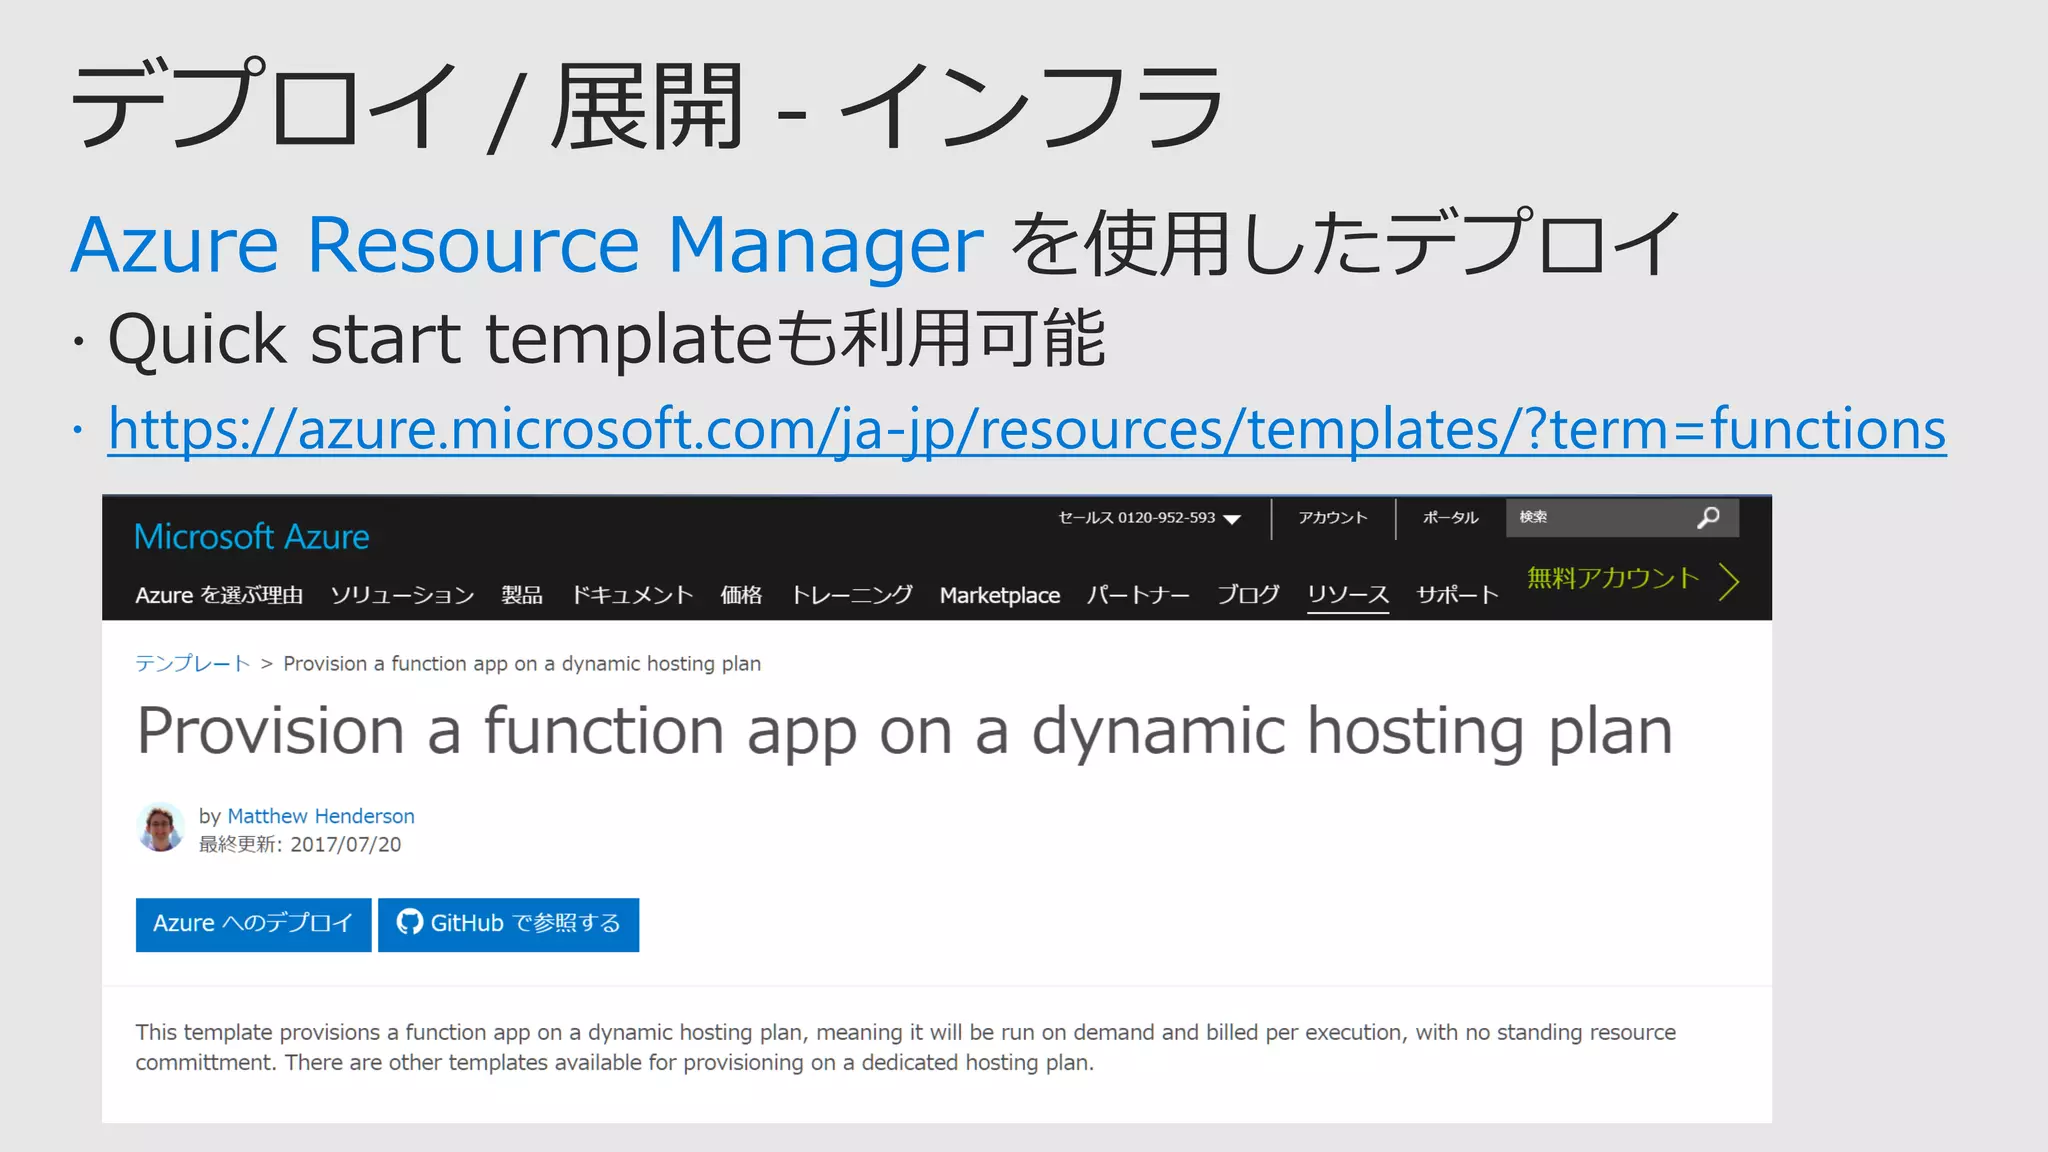Open the ポータル link
2048x1152 pixels.
tap(1450, 518)
